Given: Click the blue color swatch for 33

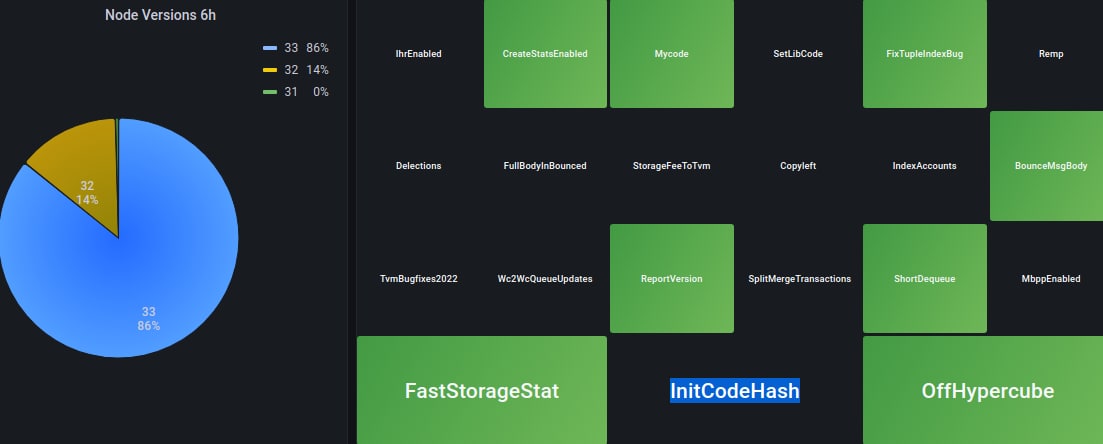Looking at the screenshot, I should [270, 48].
